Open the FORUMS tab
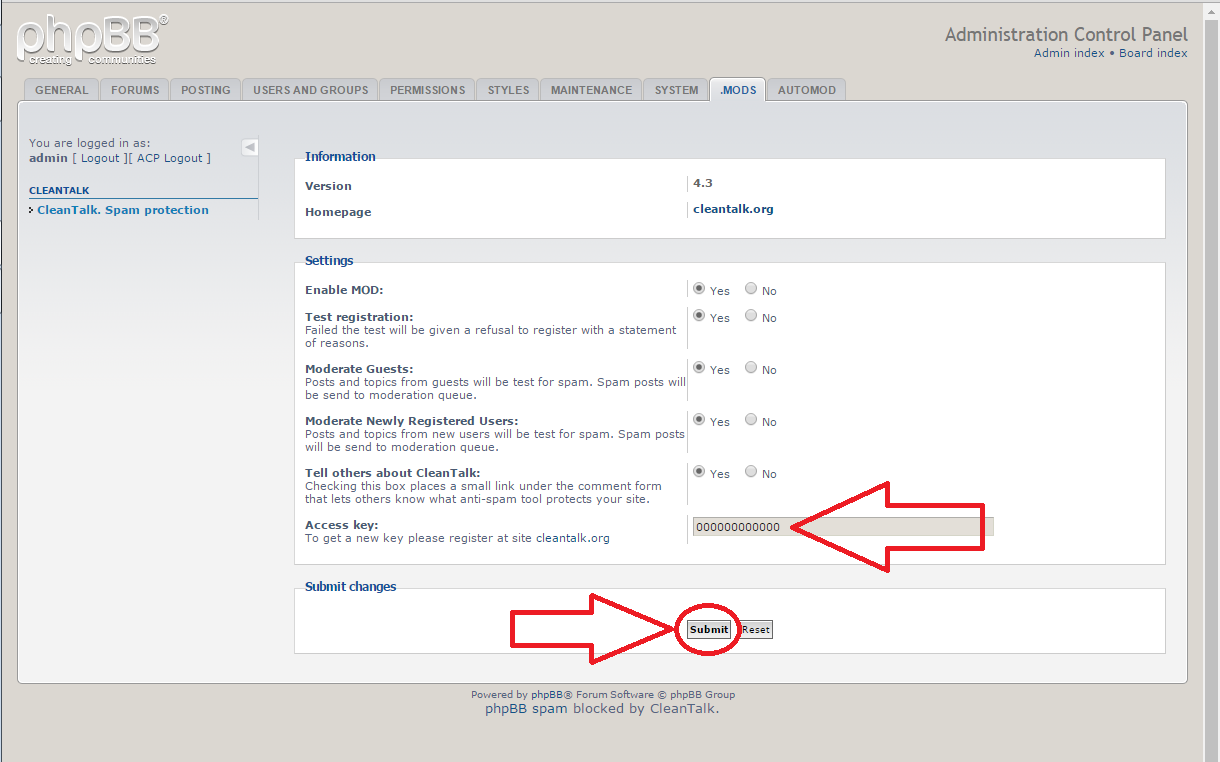Image resolution: width=1220 pixels, height=762 pixels. tap(134, 89)
